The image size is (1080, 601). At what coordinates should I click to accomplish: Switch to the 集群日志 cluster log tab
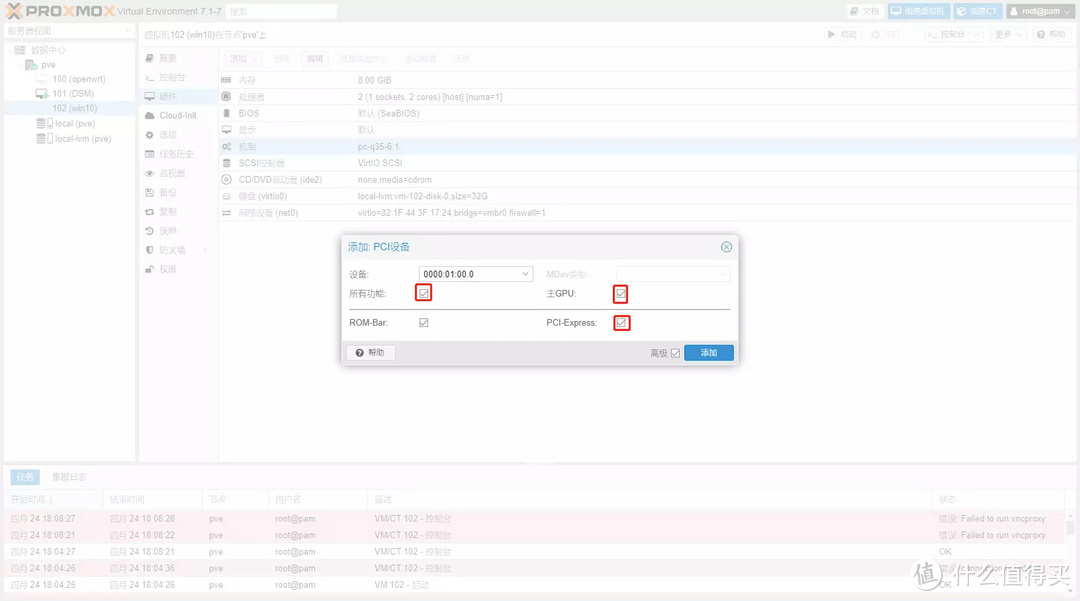click(70, 476)
